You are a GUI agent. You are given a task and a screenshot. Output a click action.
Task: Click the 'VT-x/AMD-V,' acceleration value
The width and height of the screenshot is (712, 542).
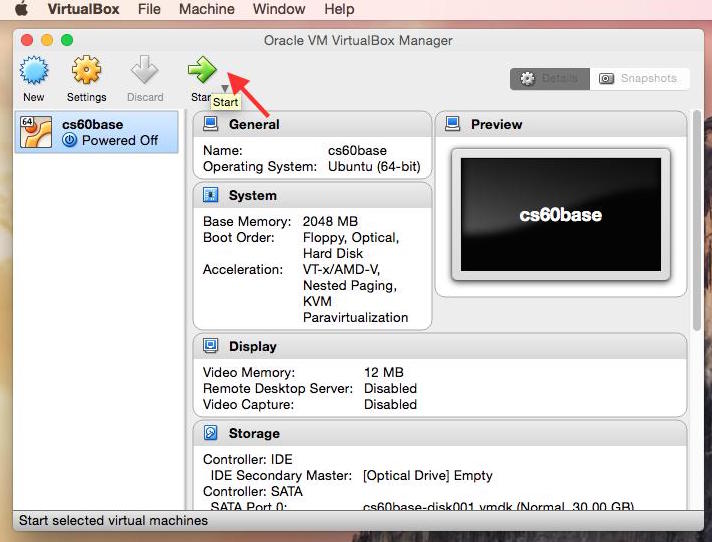pos(341,270)
